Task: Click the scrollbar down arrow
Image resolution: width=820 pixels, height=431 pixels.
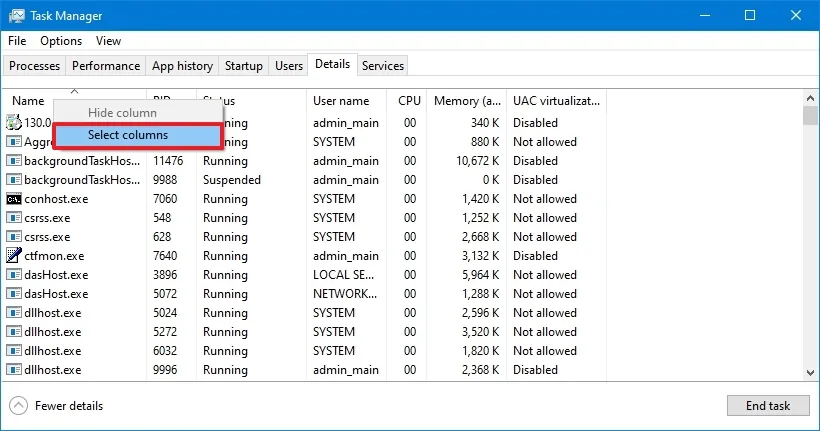Action: [810, 372]
